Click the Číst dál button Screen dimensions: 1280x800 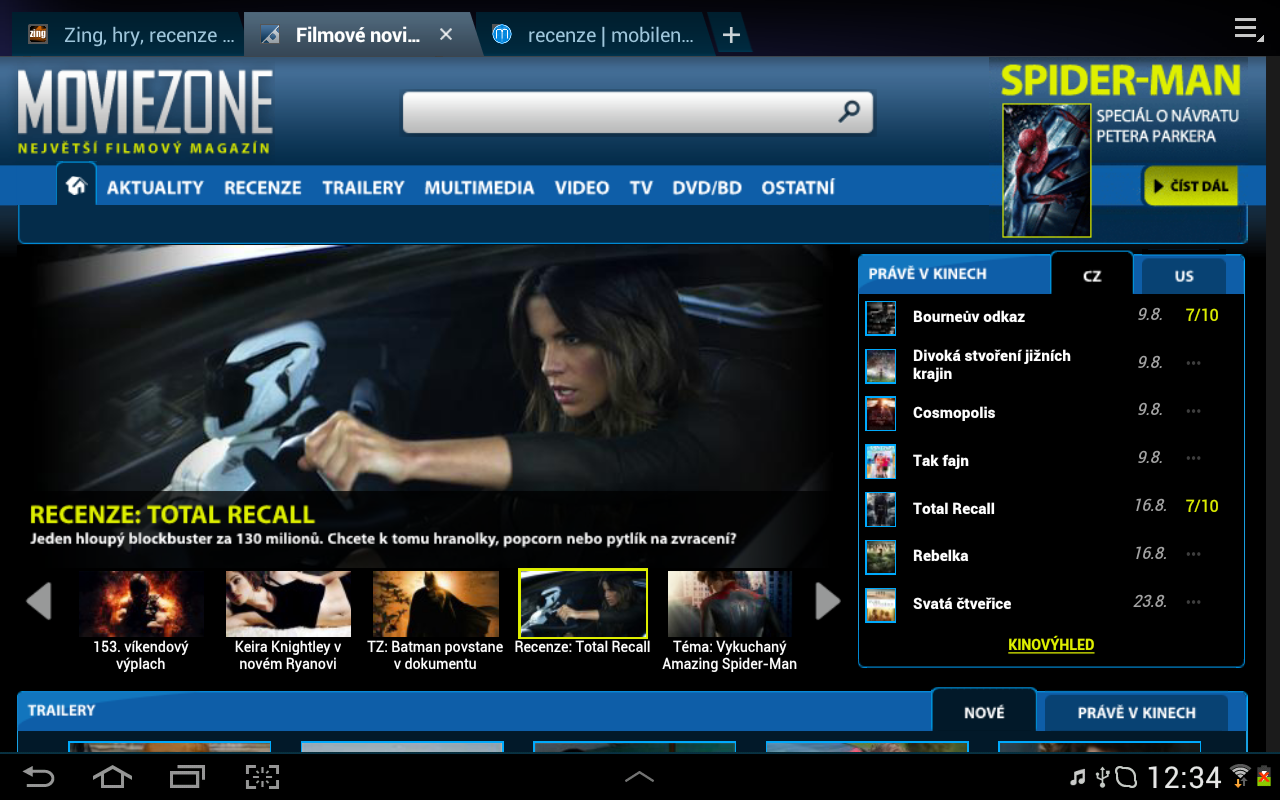1190,186
